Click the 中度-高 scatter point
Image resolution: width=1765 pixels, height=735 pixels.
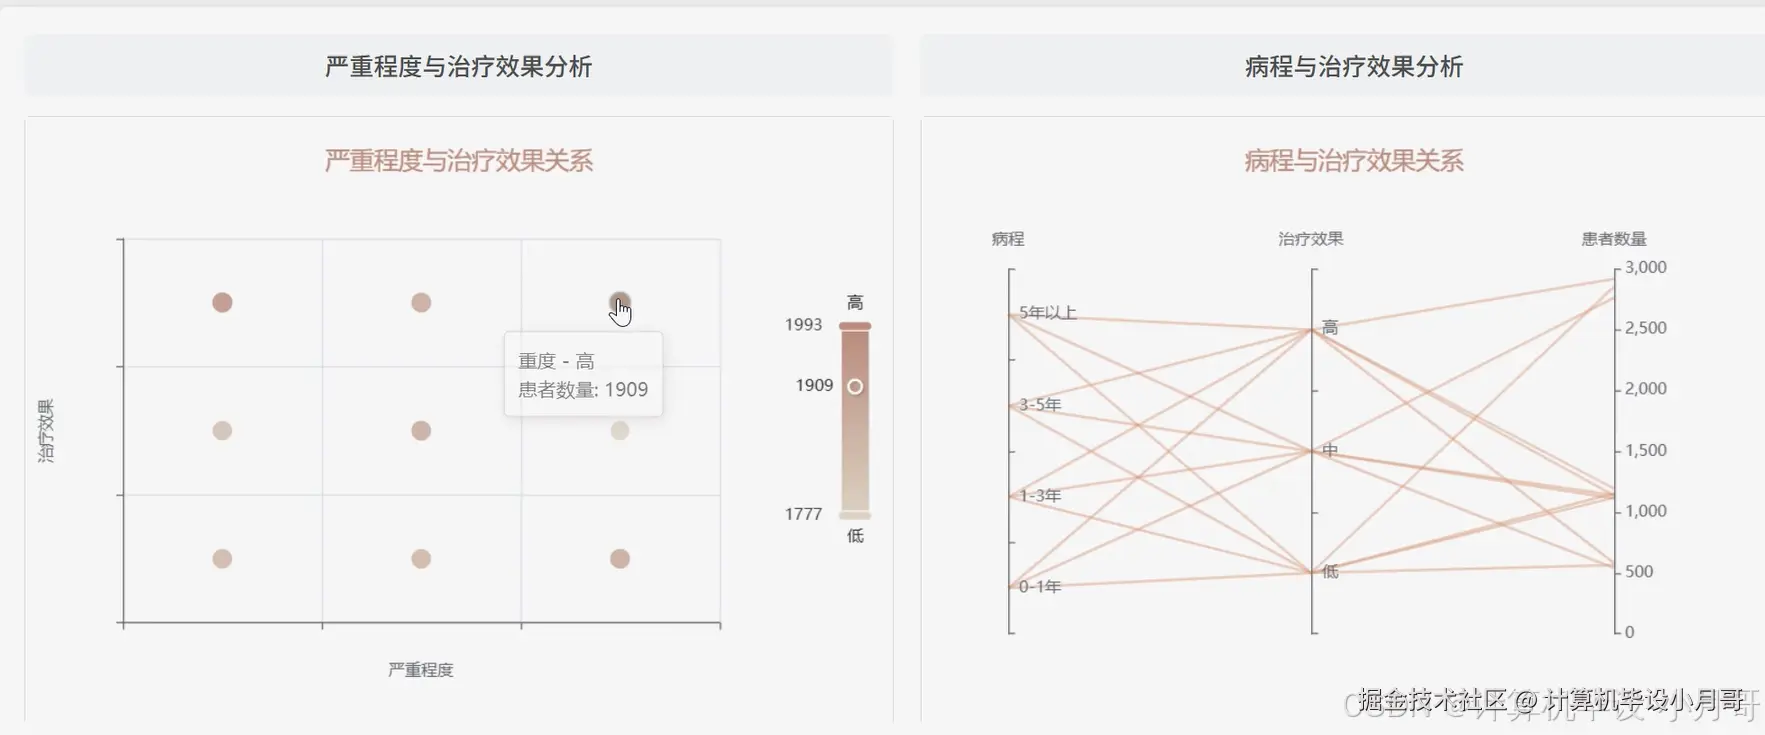[x=422, y=300]
